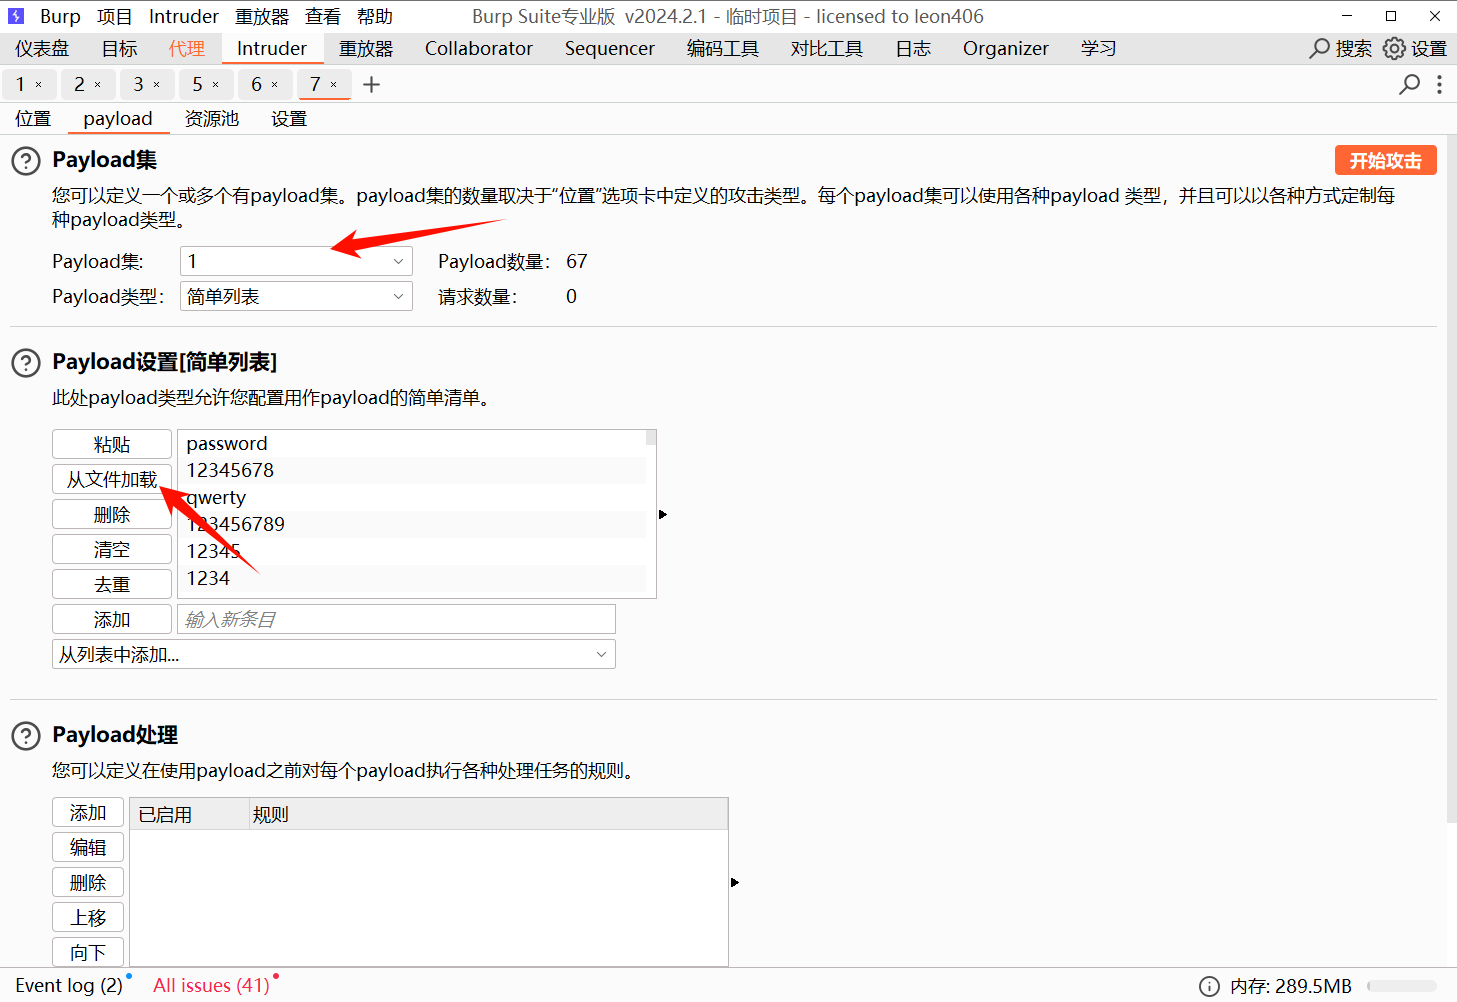Add a new Intruder tab with plus icon

click(x=372, y=85)
